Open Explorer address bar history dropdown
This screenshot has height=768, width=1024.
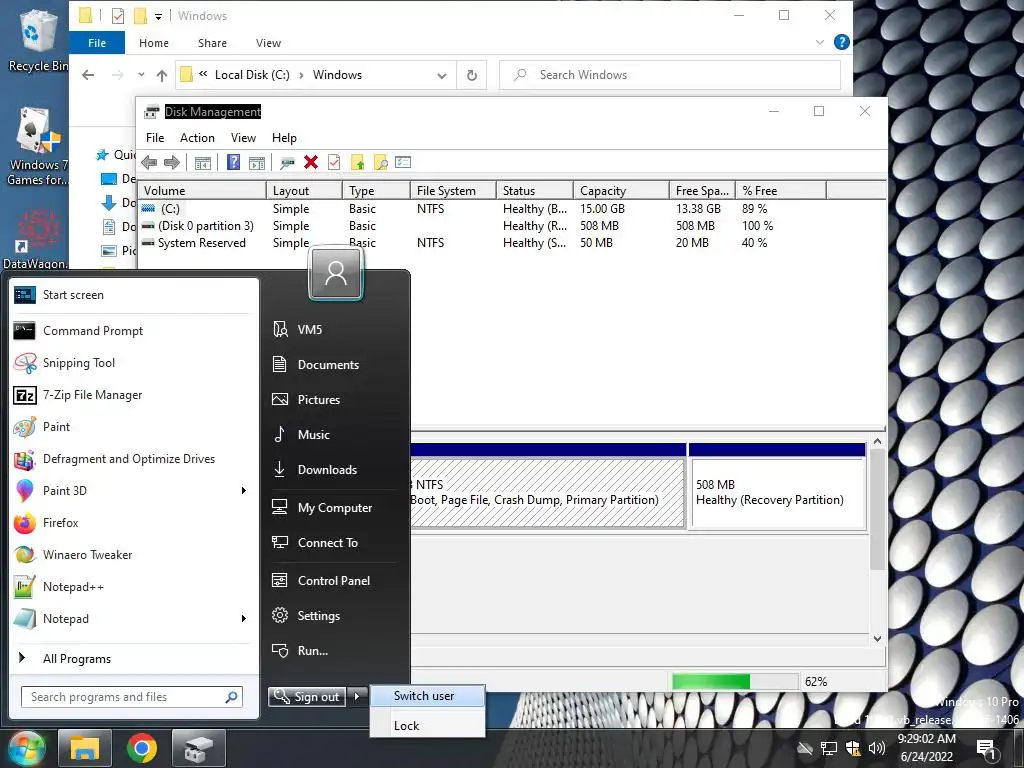click(x=441, y=75)
